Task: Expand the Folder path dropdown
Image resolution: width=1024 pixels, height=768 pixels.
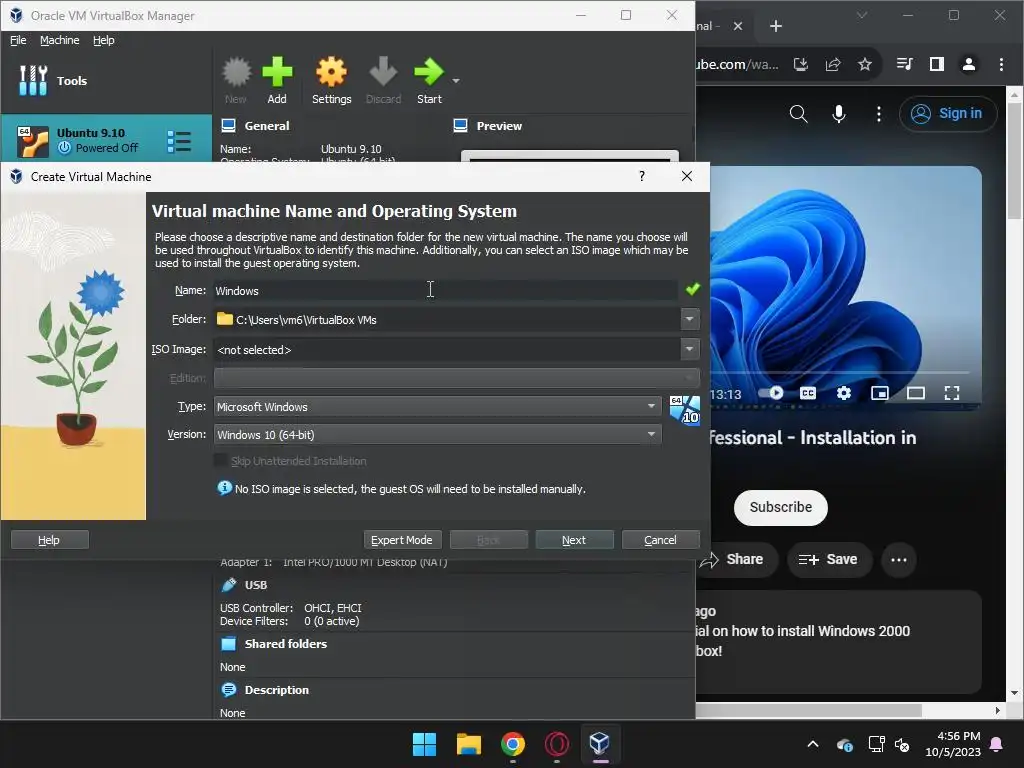Action: click(x=690, y=319)
